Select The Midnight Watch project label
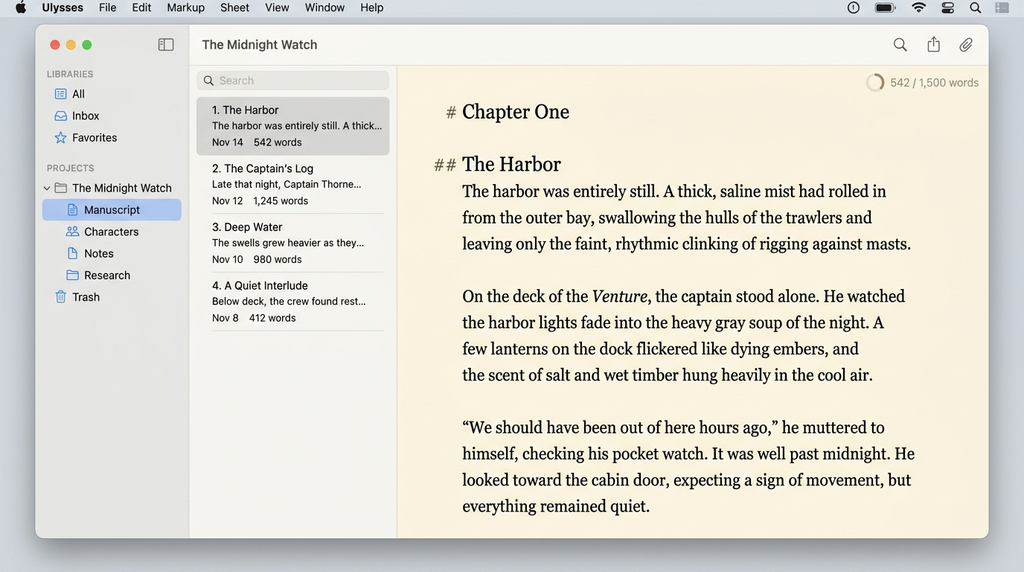 tap(122, 188)
